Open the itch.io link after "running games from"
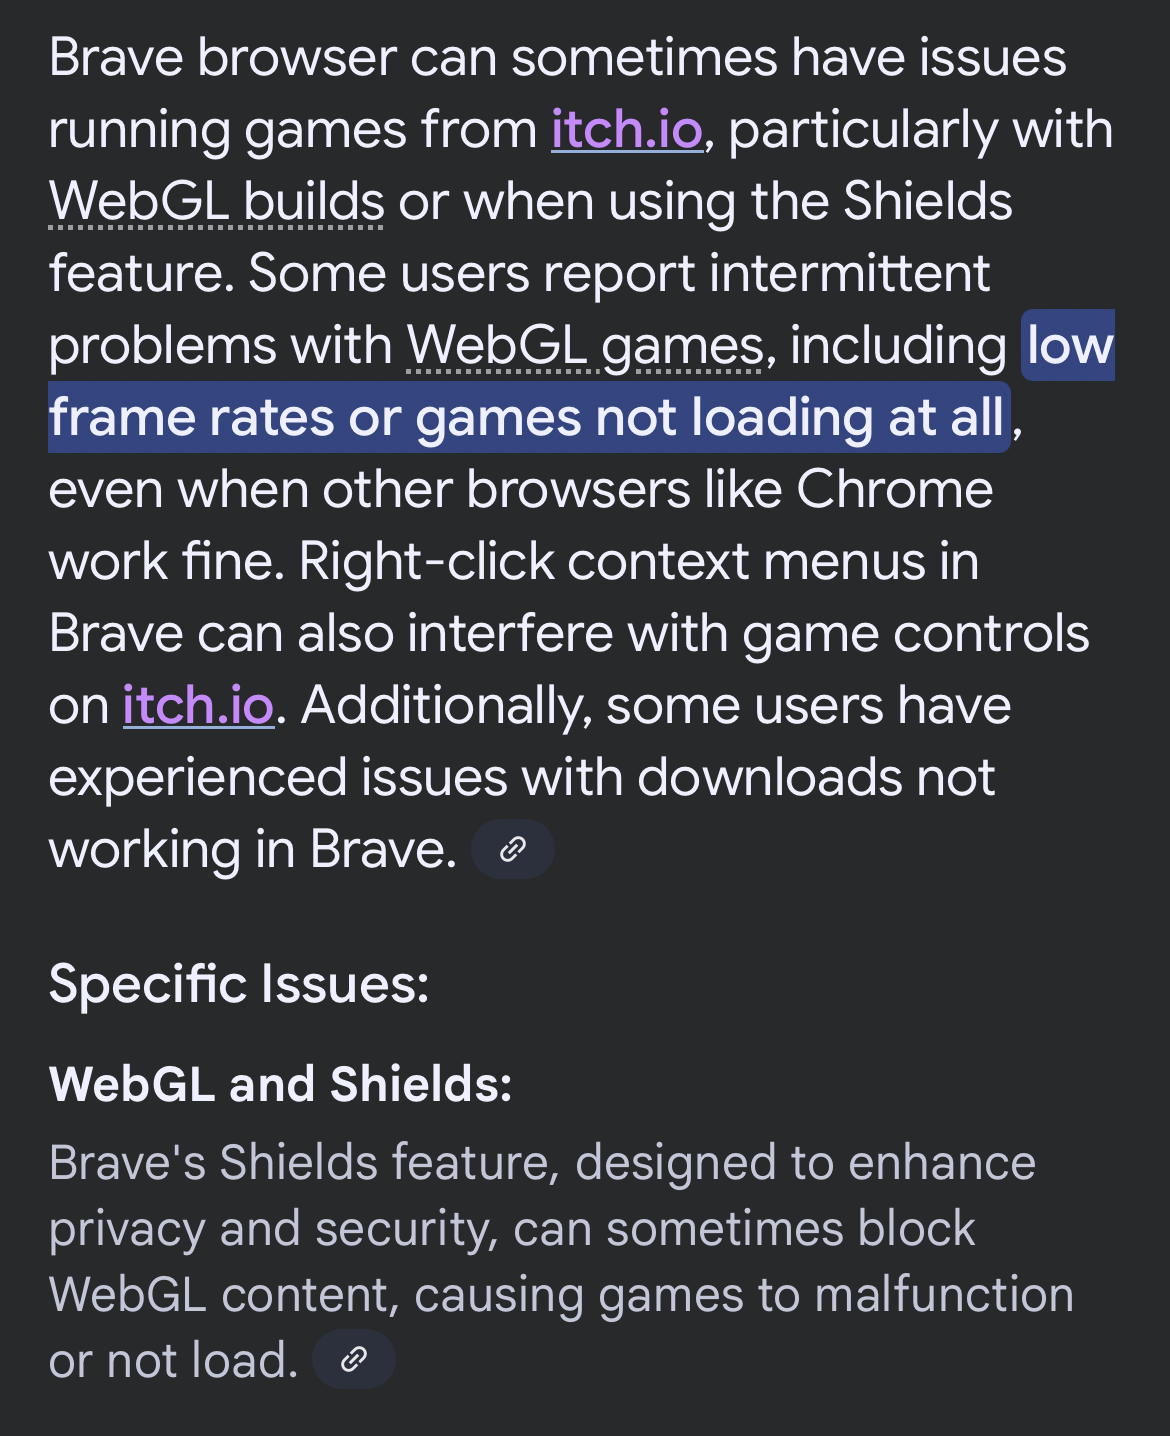This screenshot has height=1436, width=1170. 627,130
